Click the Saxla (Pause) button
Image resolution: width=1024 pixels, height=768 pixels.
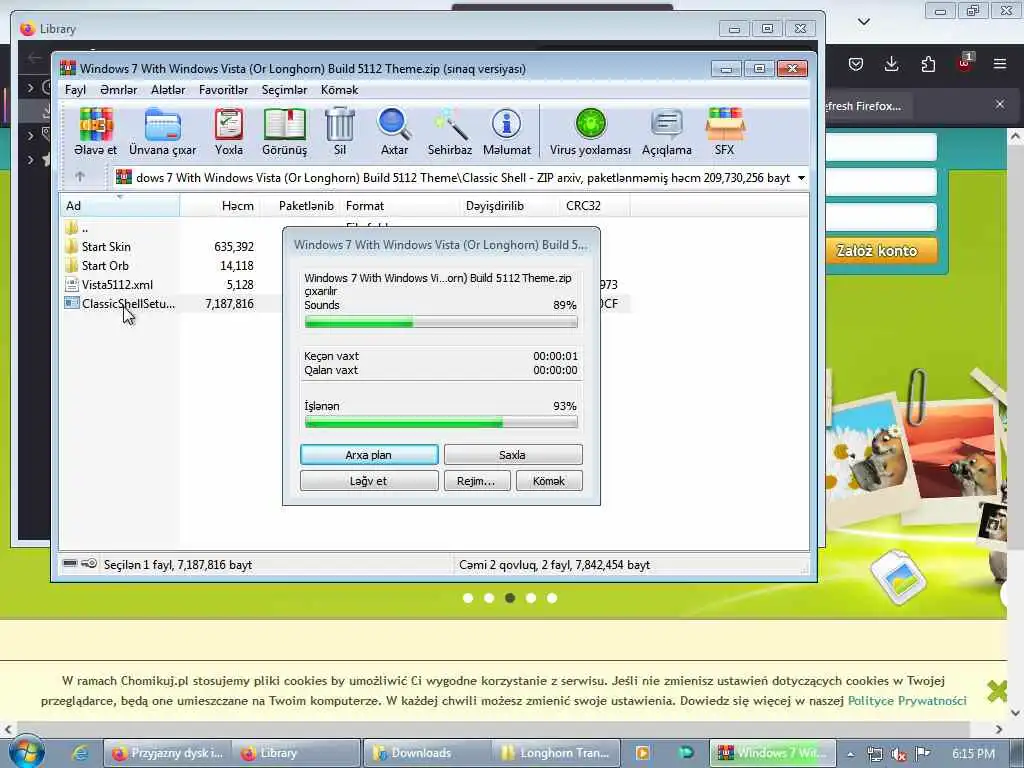pos(513,455)
